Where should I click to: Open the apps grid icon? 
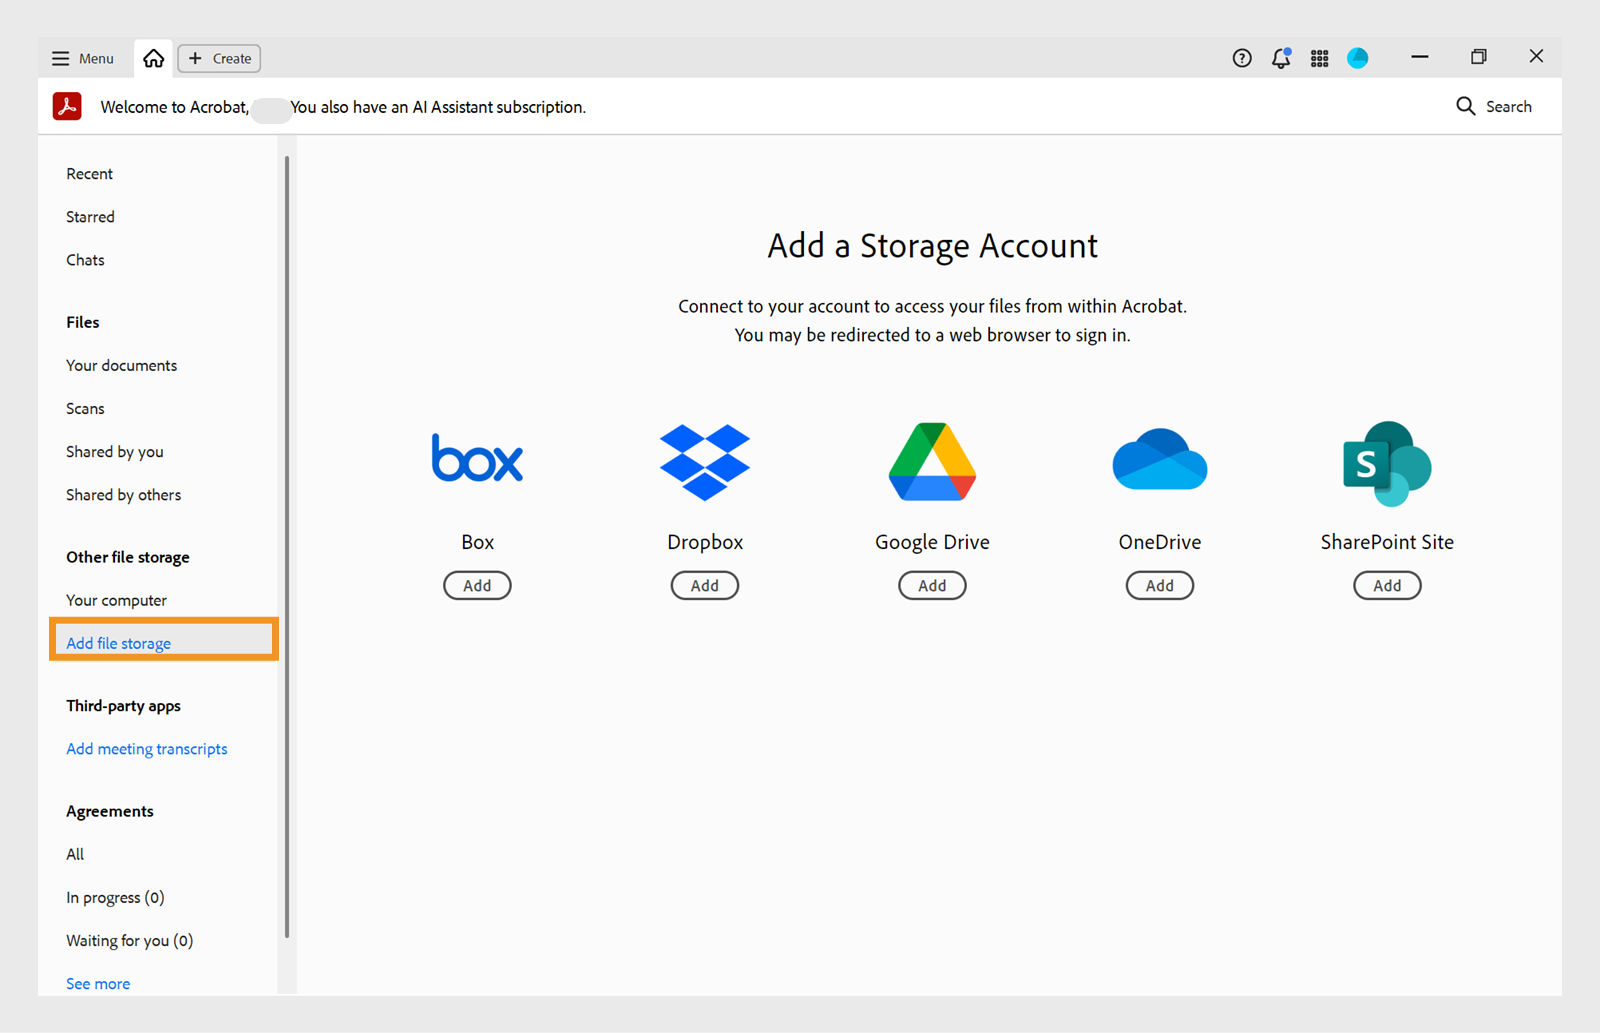(x=1319, y=58)
